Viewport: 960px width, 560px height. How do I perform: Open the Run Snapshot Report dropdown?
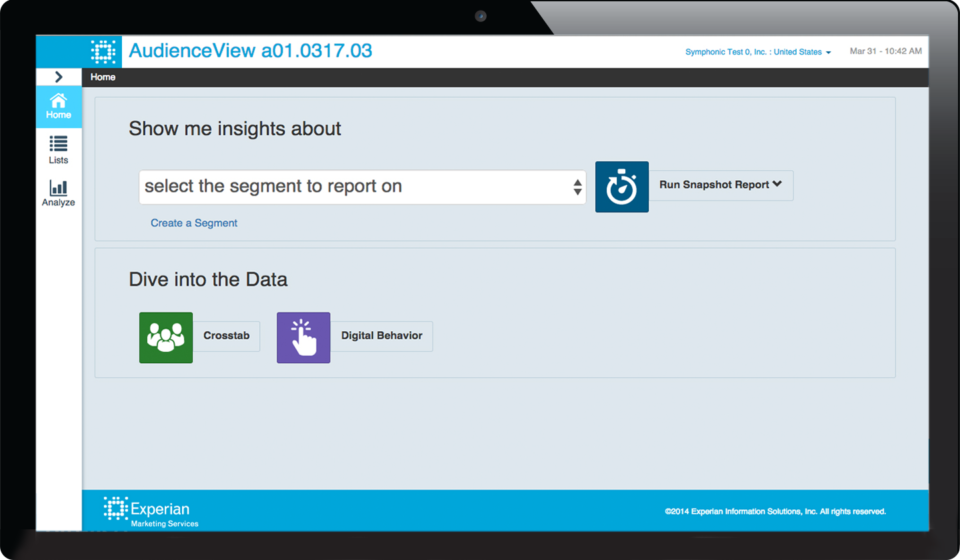tap(721, 185)
